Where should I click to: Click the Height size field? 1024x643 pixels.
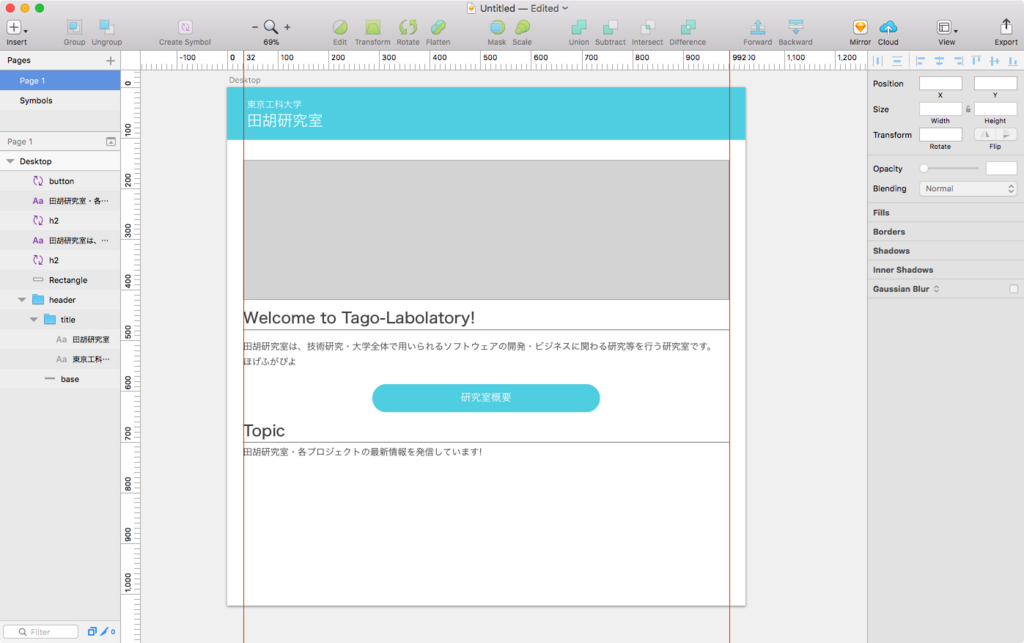pyautogui.click(x=995, y=109)
